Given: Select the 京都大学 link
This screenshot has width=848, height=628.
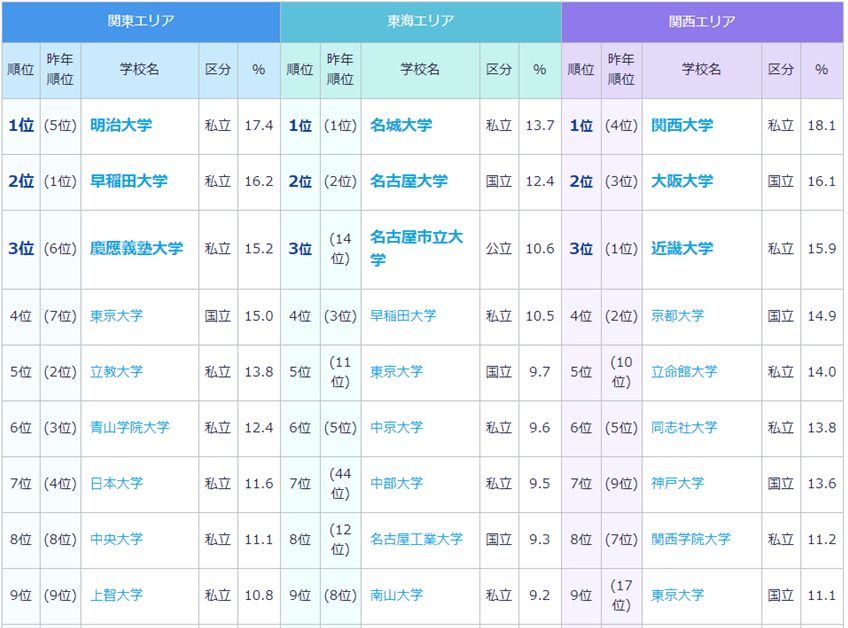Looking at the screenshot, I should point(678,316).
